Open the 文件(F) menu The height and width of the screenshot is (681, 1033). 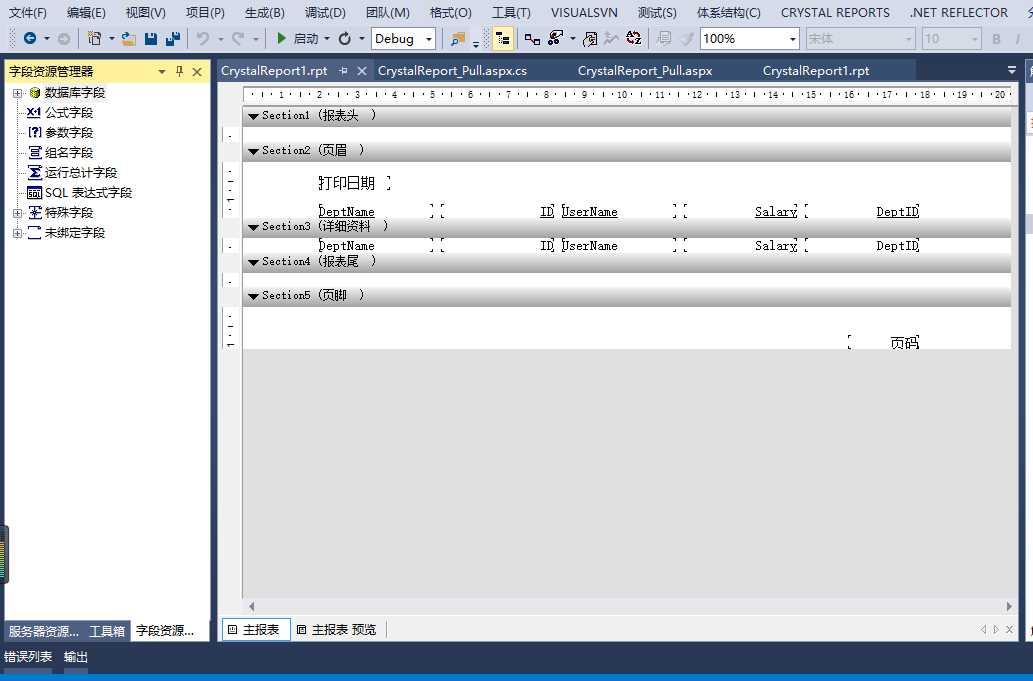28,13
